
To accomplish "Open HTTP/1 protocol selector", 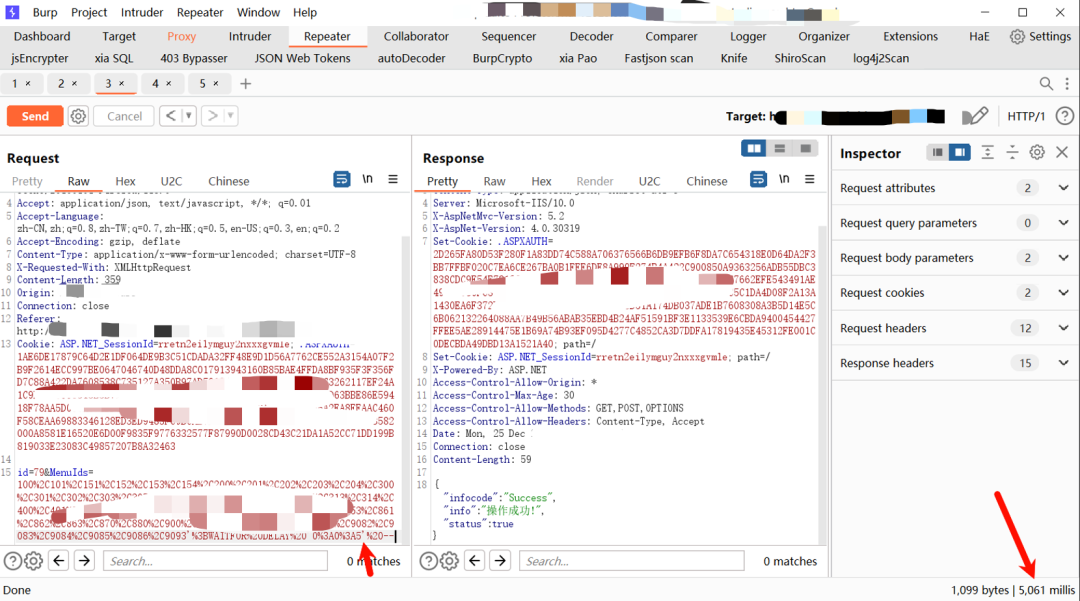I will (1026, 116).
